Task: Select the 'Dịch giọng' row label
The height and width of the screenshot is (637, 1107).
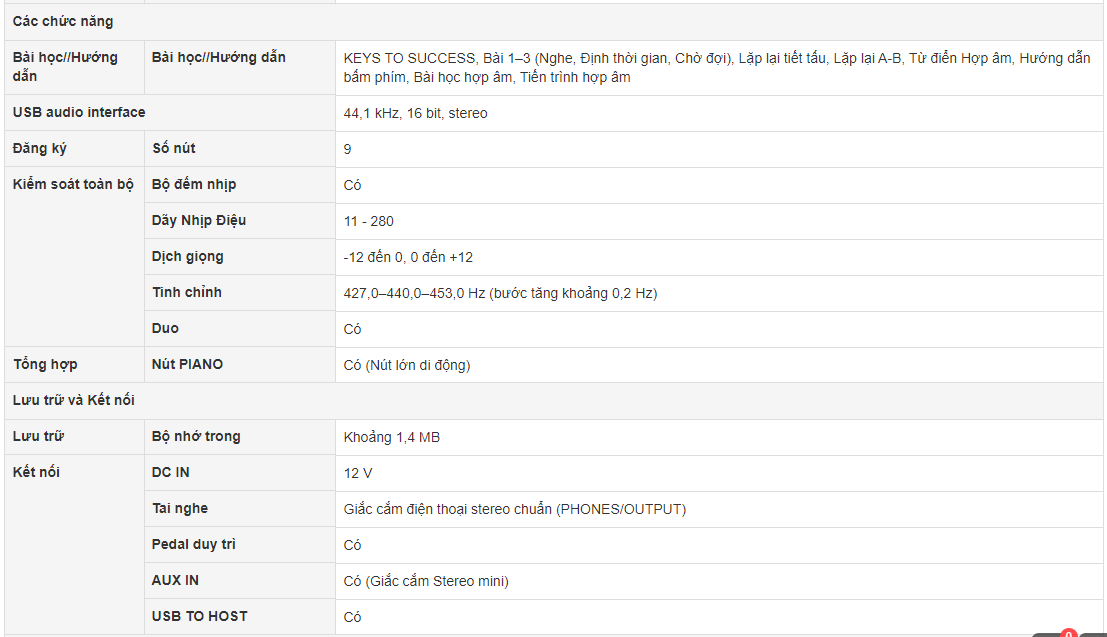Action: click(x=188, y=256)
